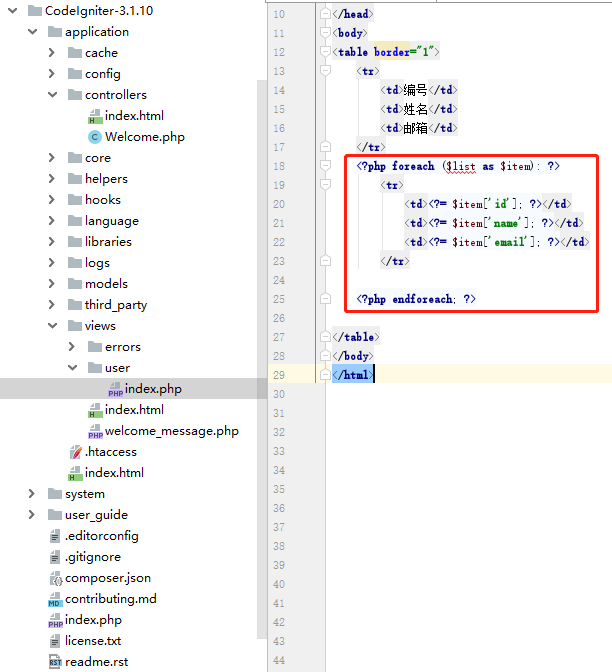Viewport: 612px width, 672px height.
Task: Expand the cache folder
Action: (x=52, y=52)
